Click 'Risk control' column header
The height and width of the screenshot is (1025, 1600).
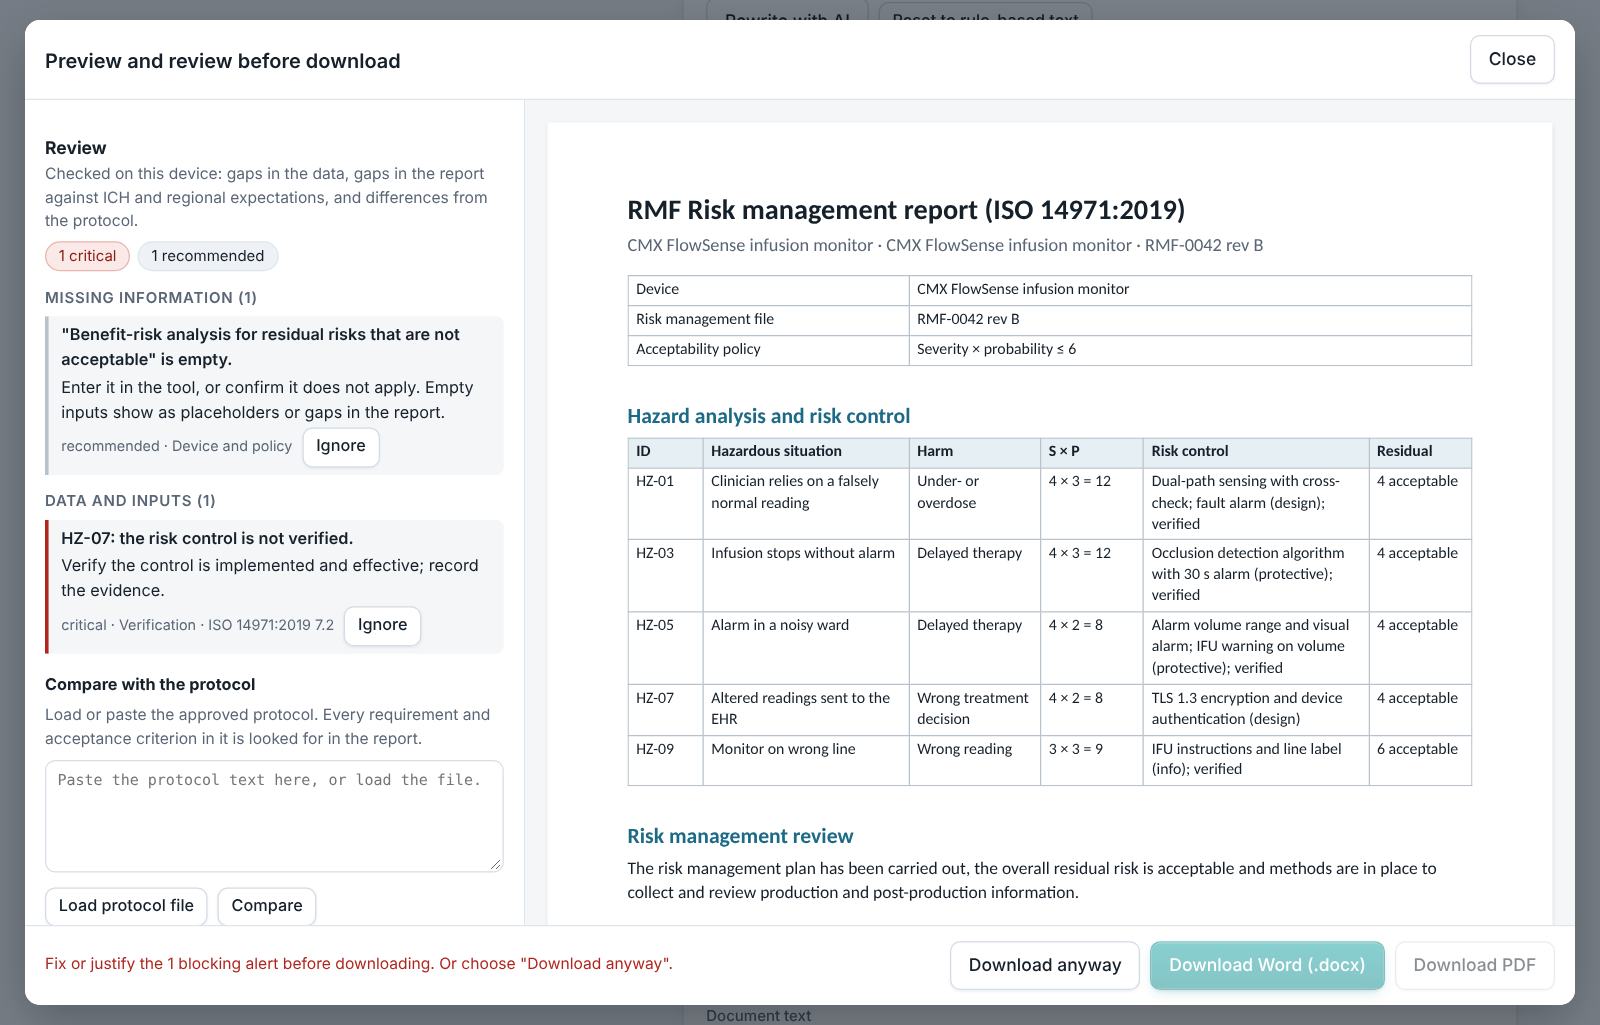pyautogui.click(x=1256, y=452)
